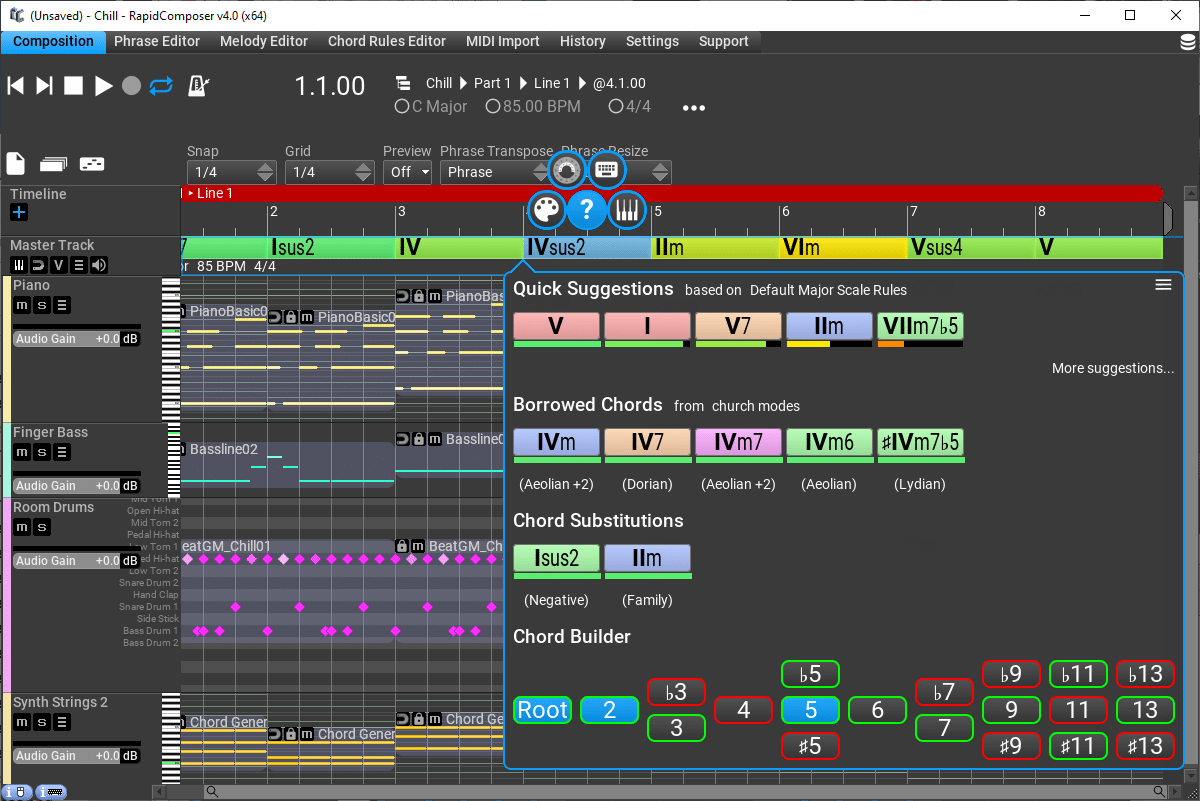Click the blue question mark help icon
The height and width of the screenshot is (801, 1200).
[586, 210]
